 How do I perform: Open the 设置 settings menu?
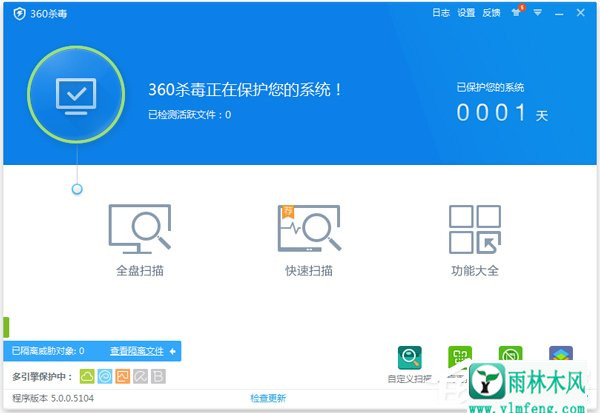click(466, 13)
